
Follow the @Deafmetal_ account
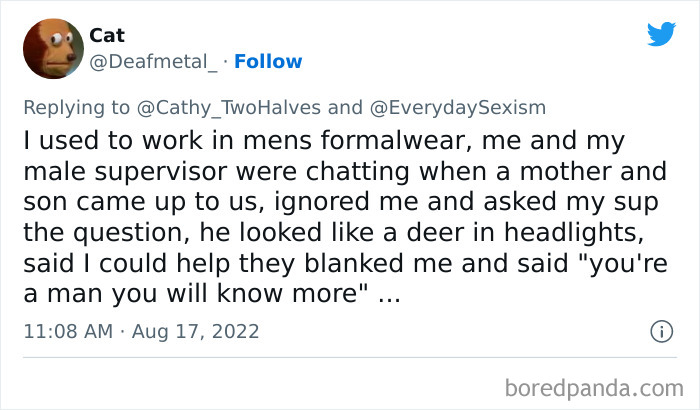[268, 62]
